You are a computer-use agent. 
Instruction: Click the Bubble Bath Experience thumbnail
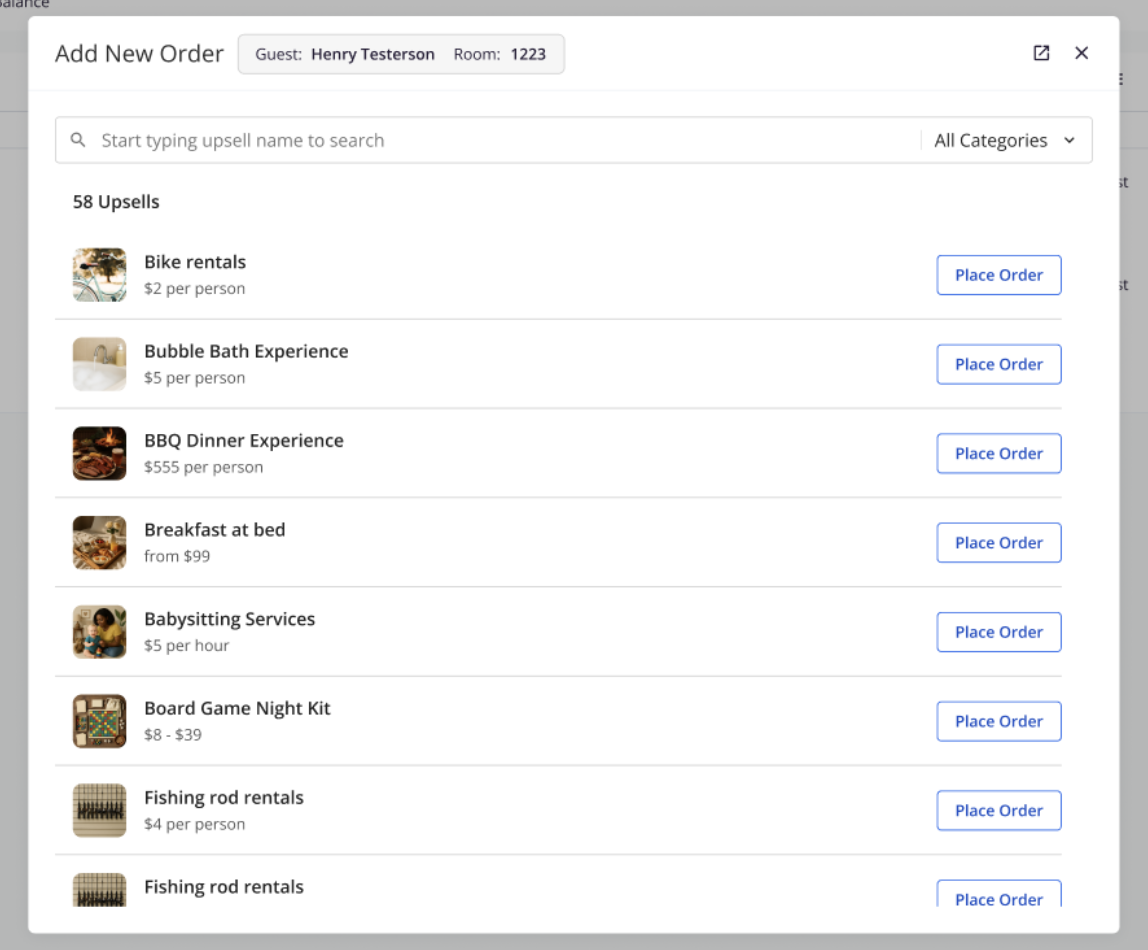point(100,364)
